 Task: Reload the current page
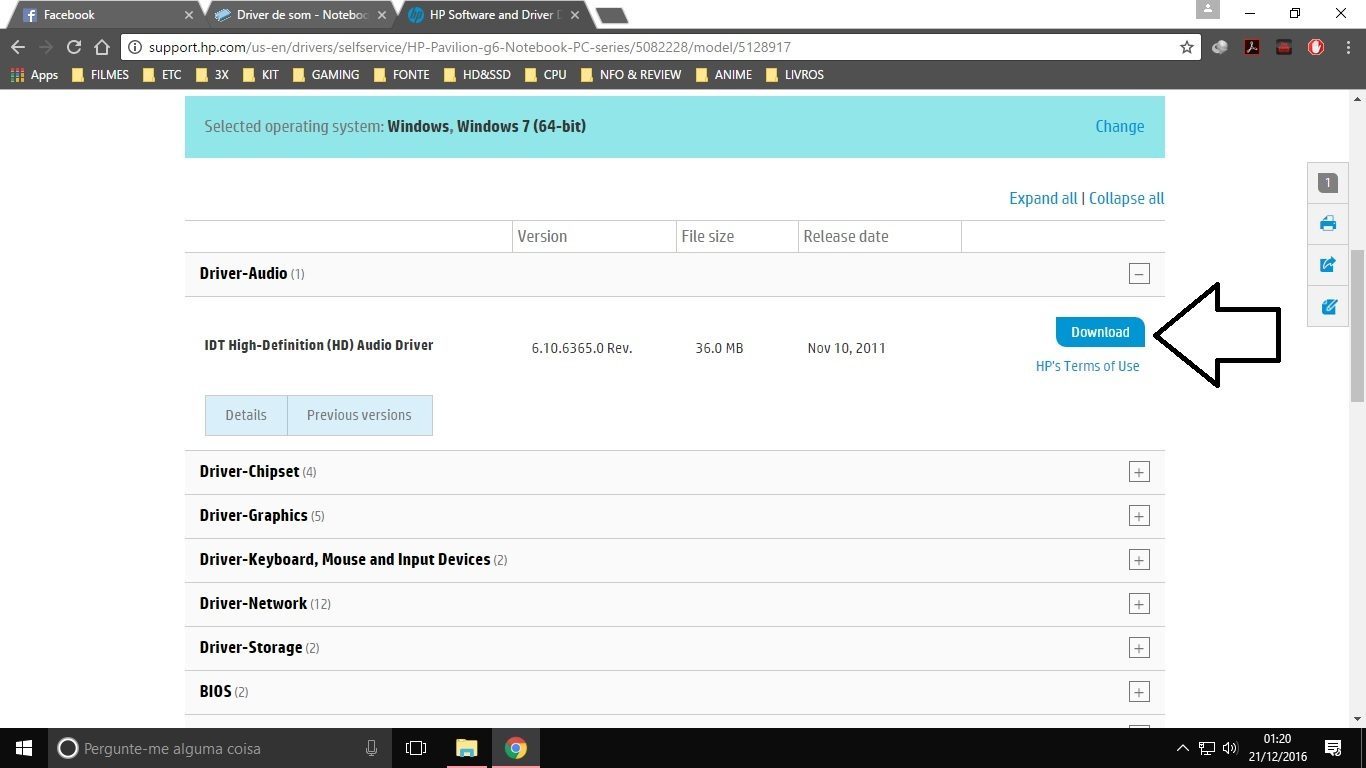click(74, 47)
